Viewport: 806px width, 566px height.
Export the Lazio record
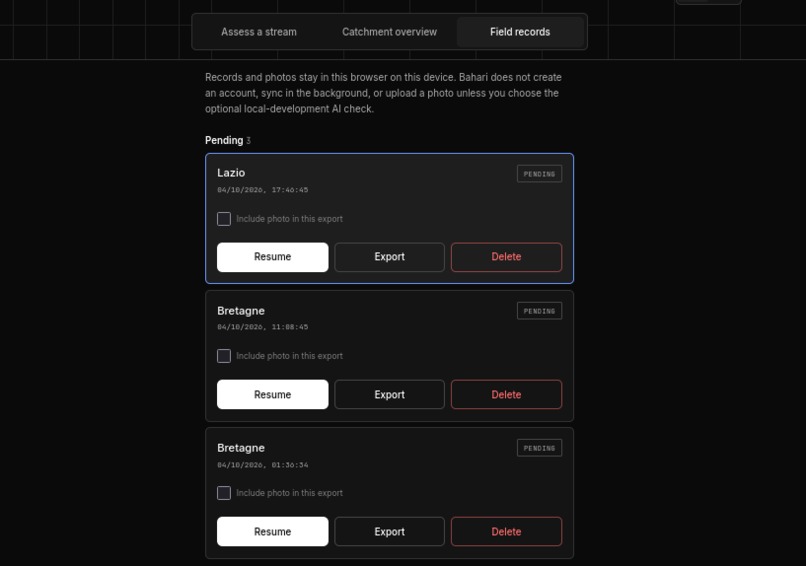click(389, 257)
